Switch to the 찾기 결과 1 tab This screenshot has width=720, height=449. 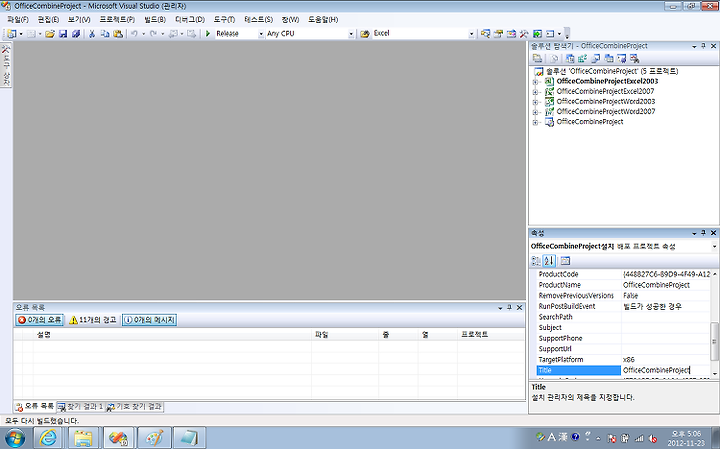[80, 407]
